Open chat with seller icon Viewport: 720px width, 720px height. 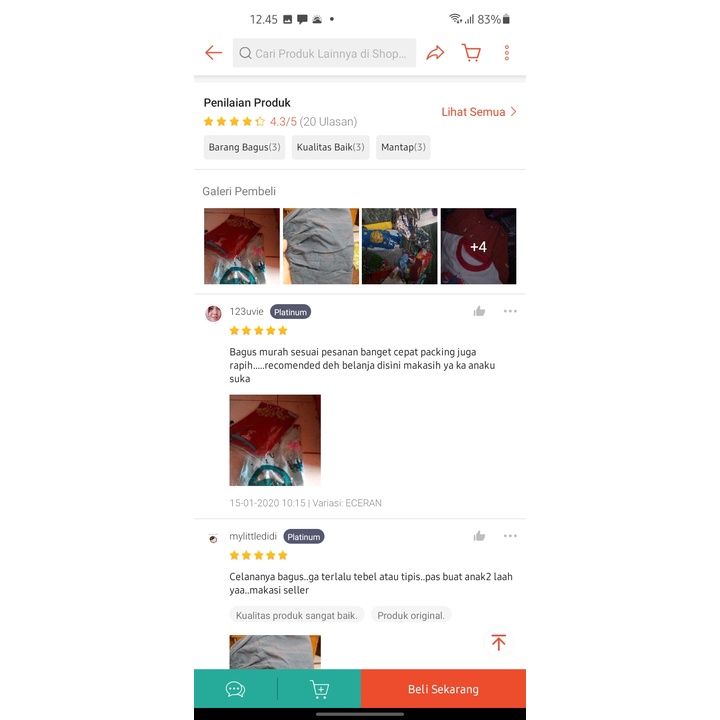click(235, 689)
